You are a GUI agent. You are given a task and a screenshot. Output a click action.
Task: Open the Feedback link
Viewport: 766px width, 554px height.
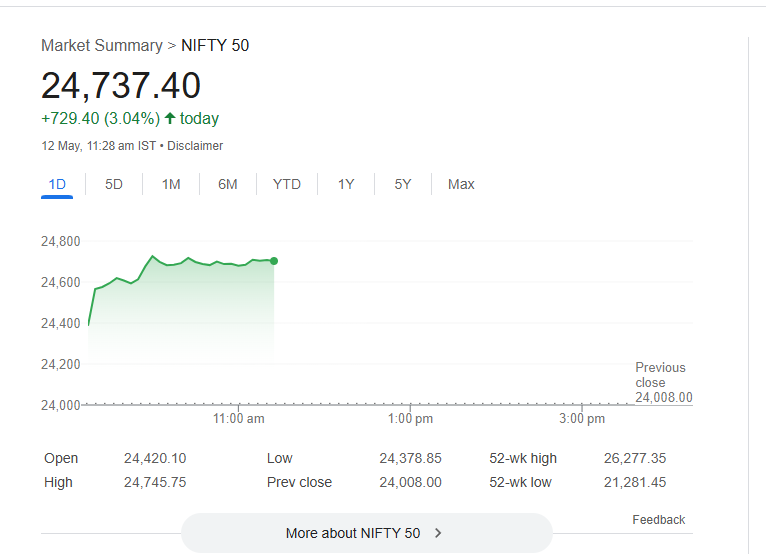pos(659,520)
